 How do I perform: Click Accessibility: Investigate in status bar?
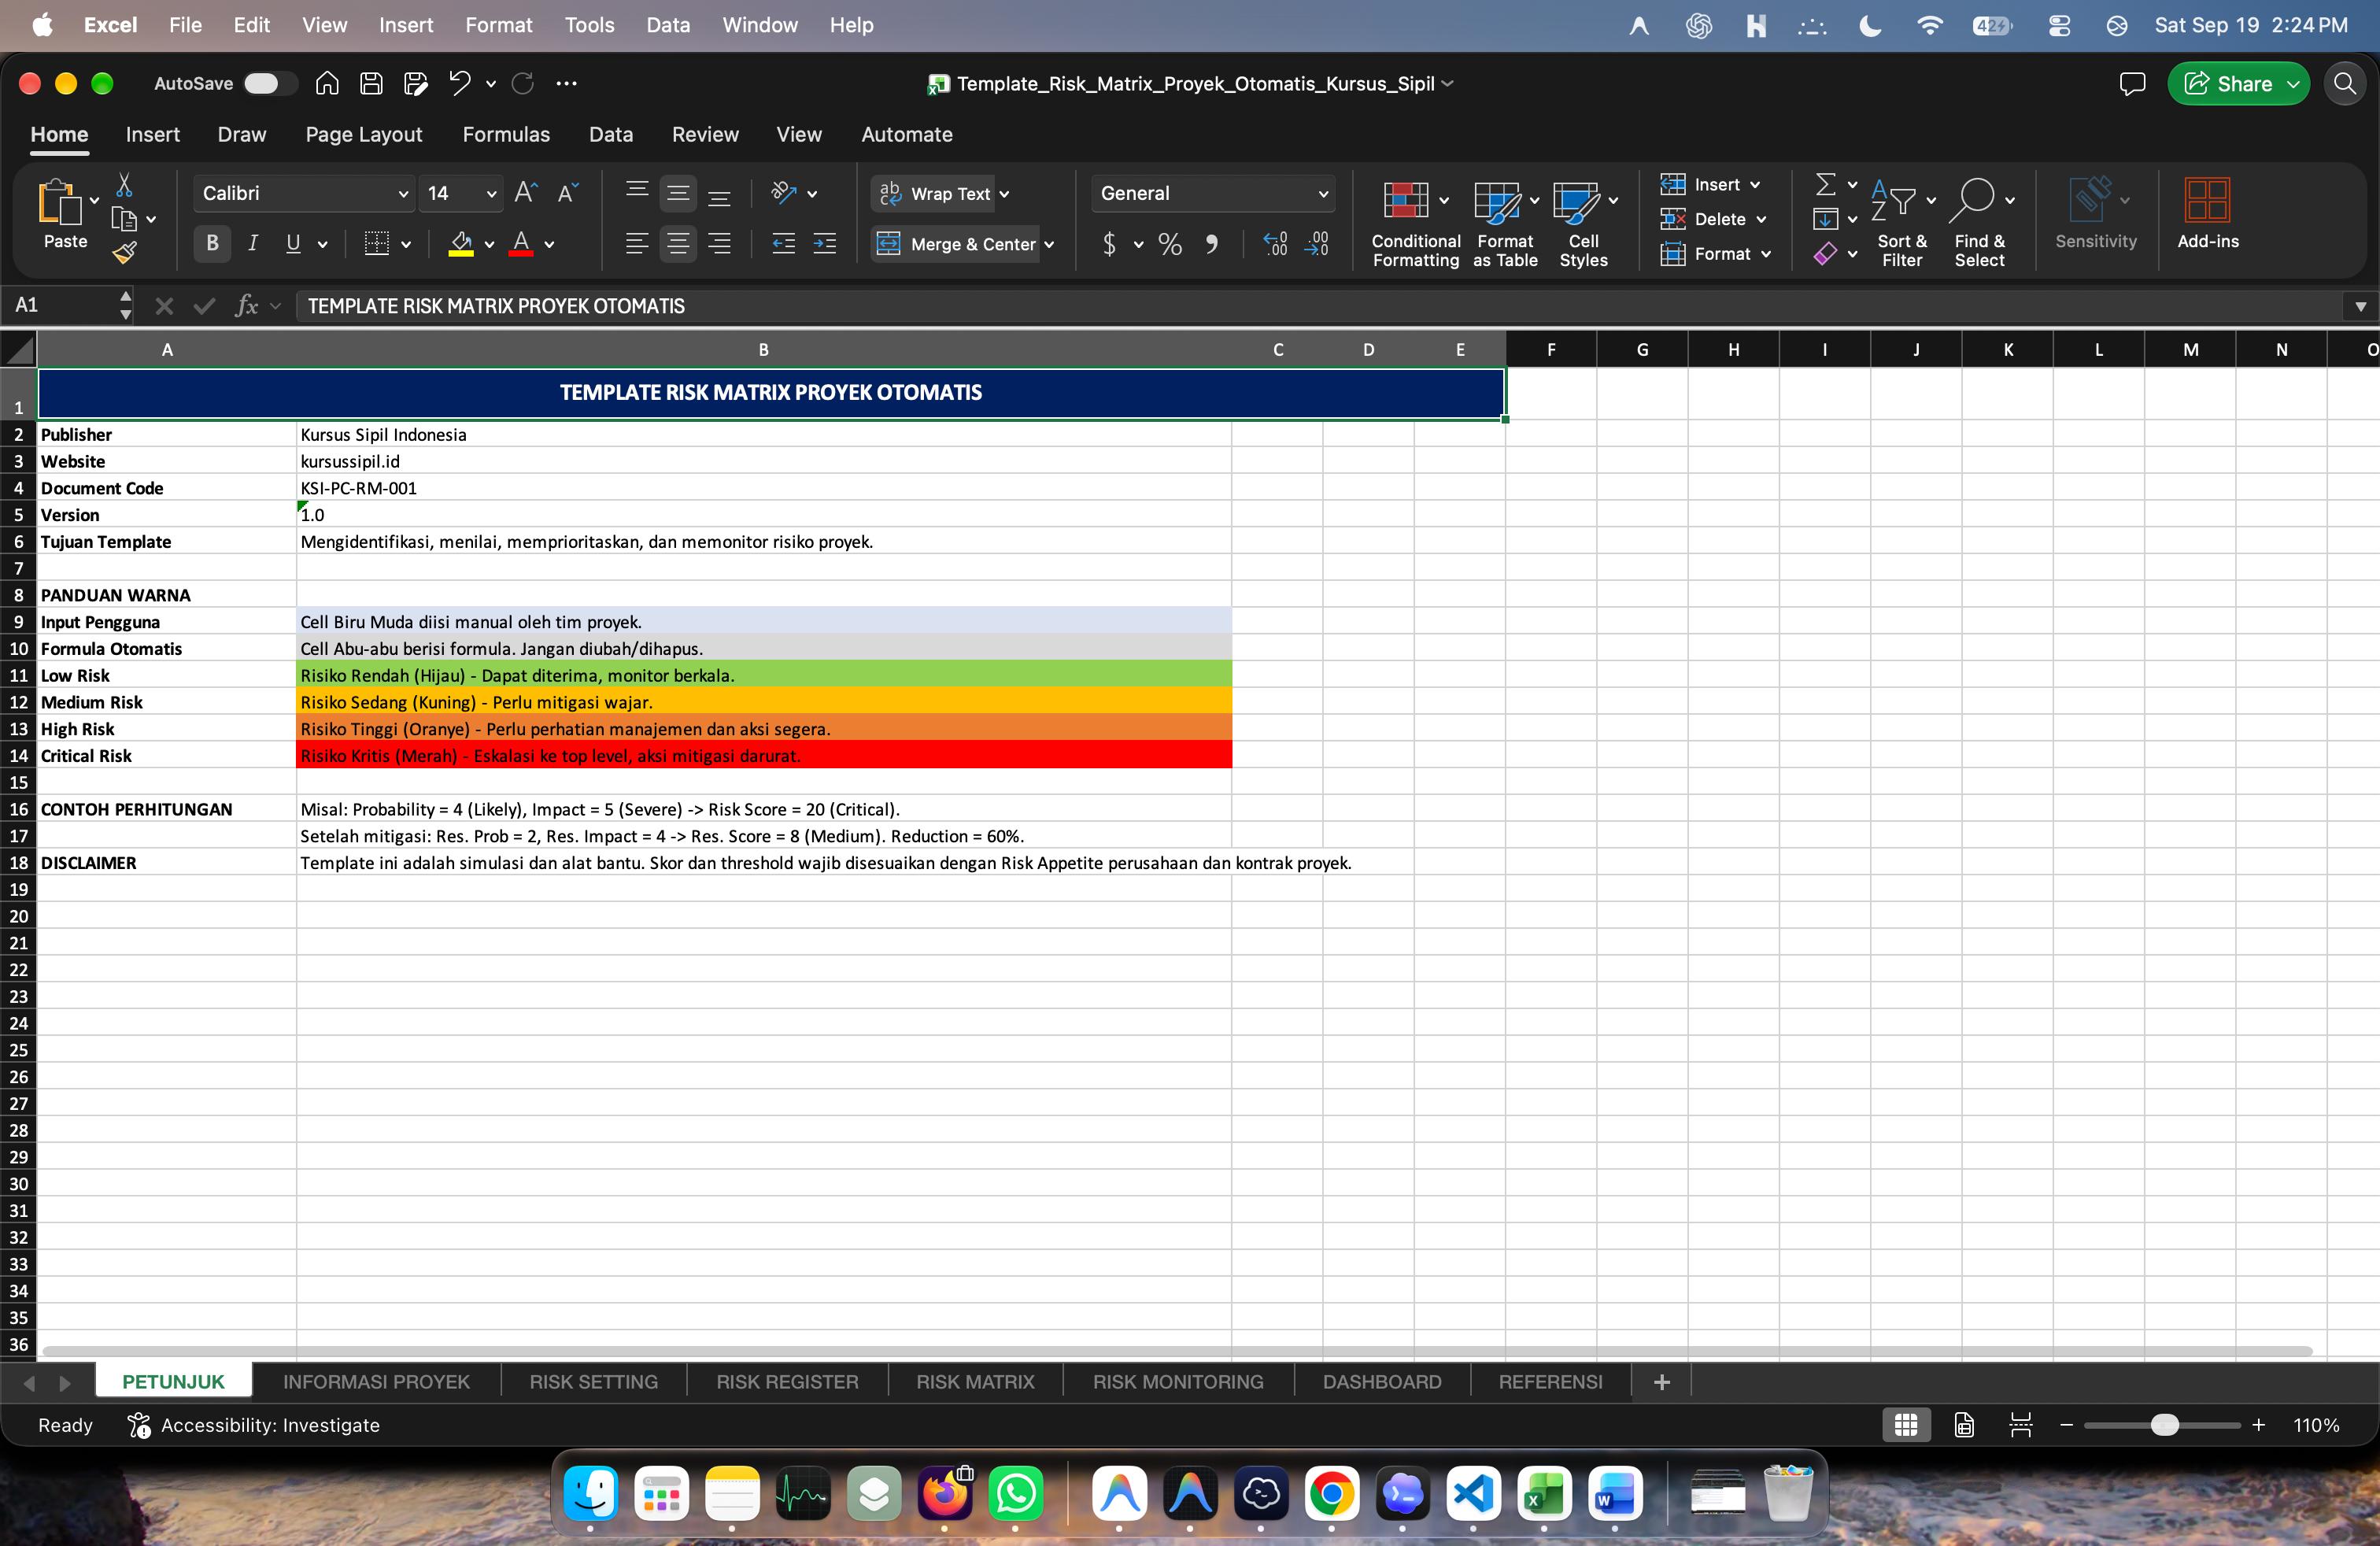pyautogui.click(x=254, y=1425)
